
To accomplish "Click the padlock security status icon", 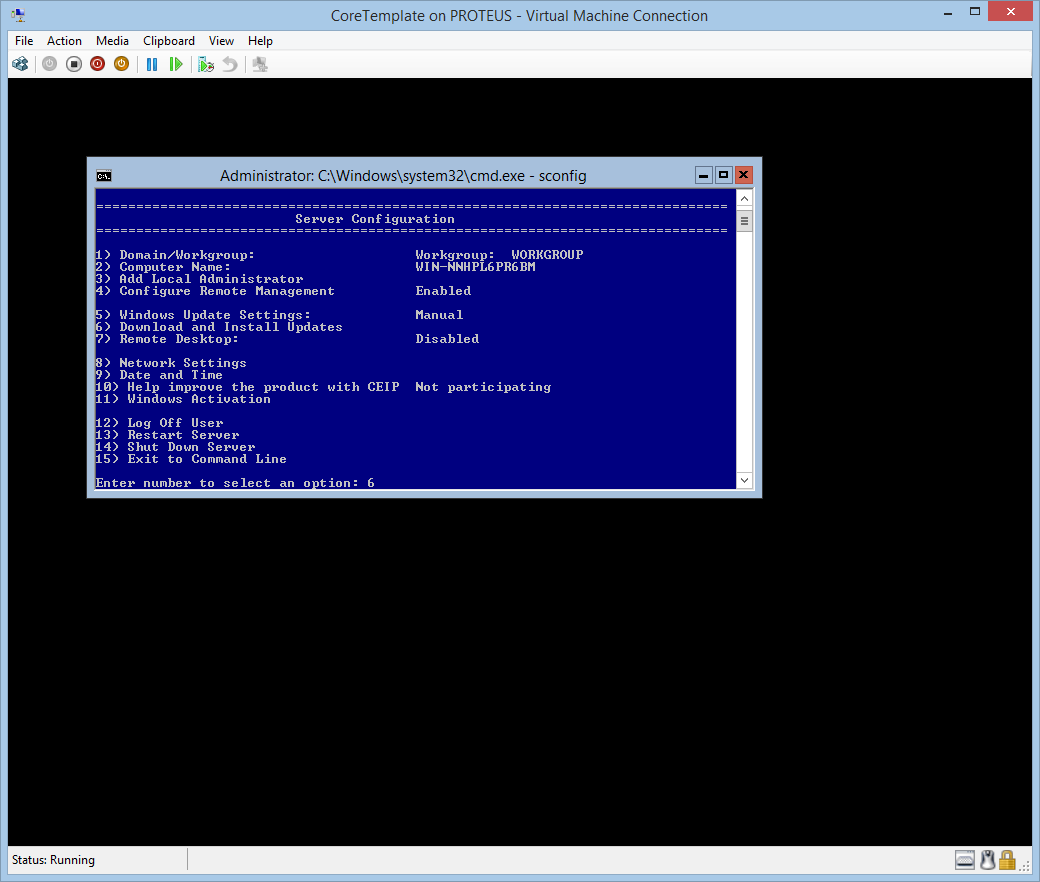I will pos(1007,860).
